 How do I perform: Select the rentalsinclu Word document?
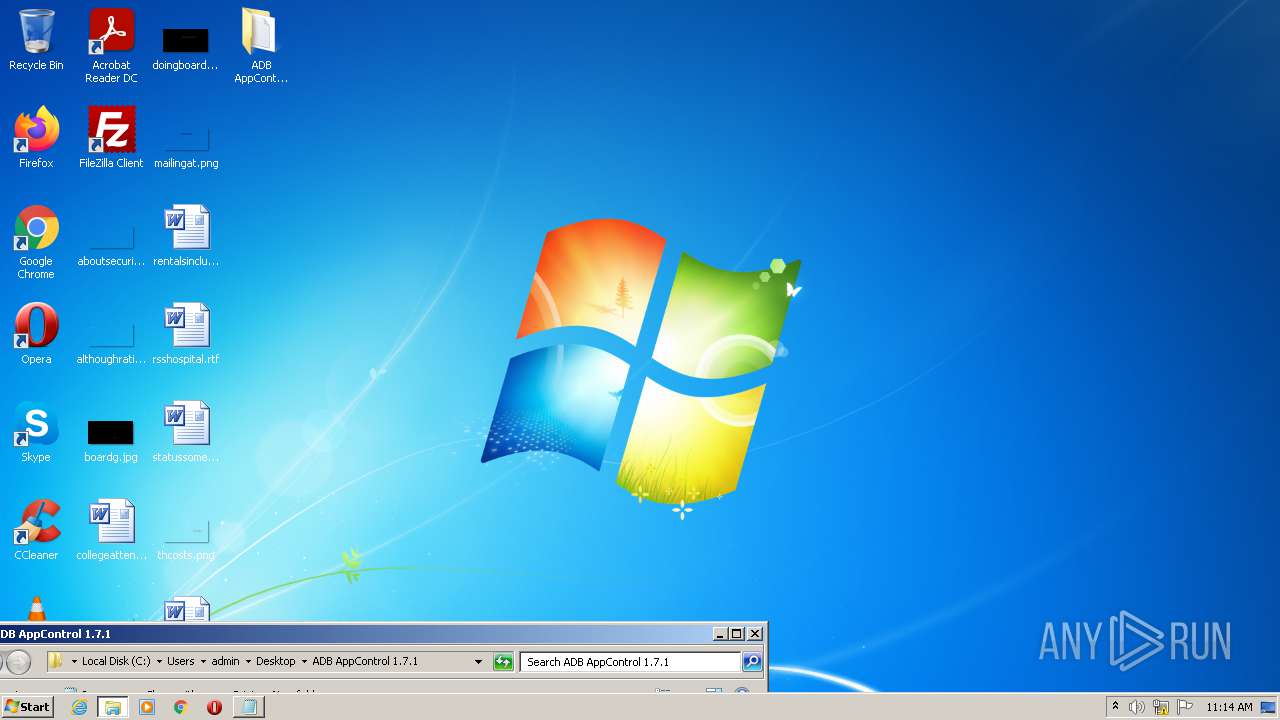point(186,236)
